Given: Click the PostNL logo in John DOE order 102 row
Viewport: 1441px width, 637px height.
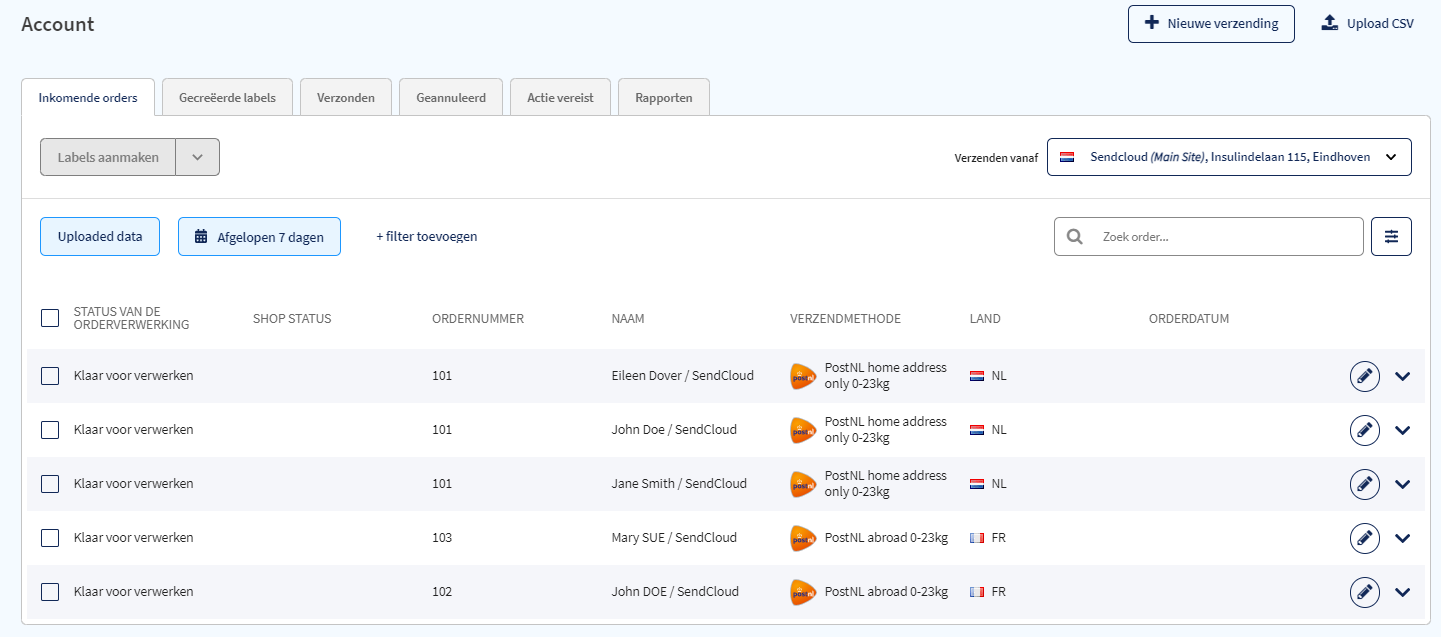Looking at the screenshot, I should pos(803,592).
